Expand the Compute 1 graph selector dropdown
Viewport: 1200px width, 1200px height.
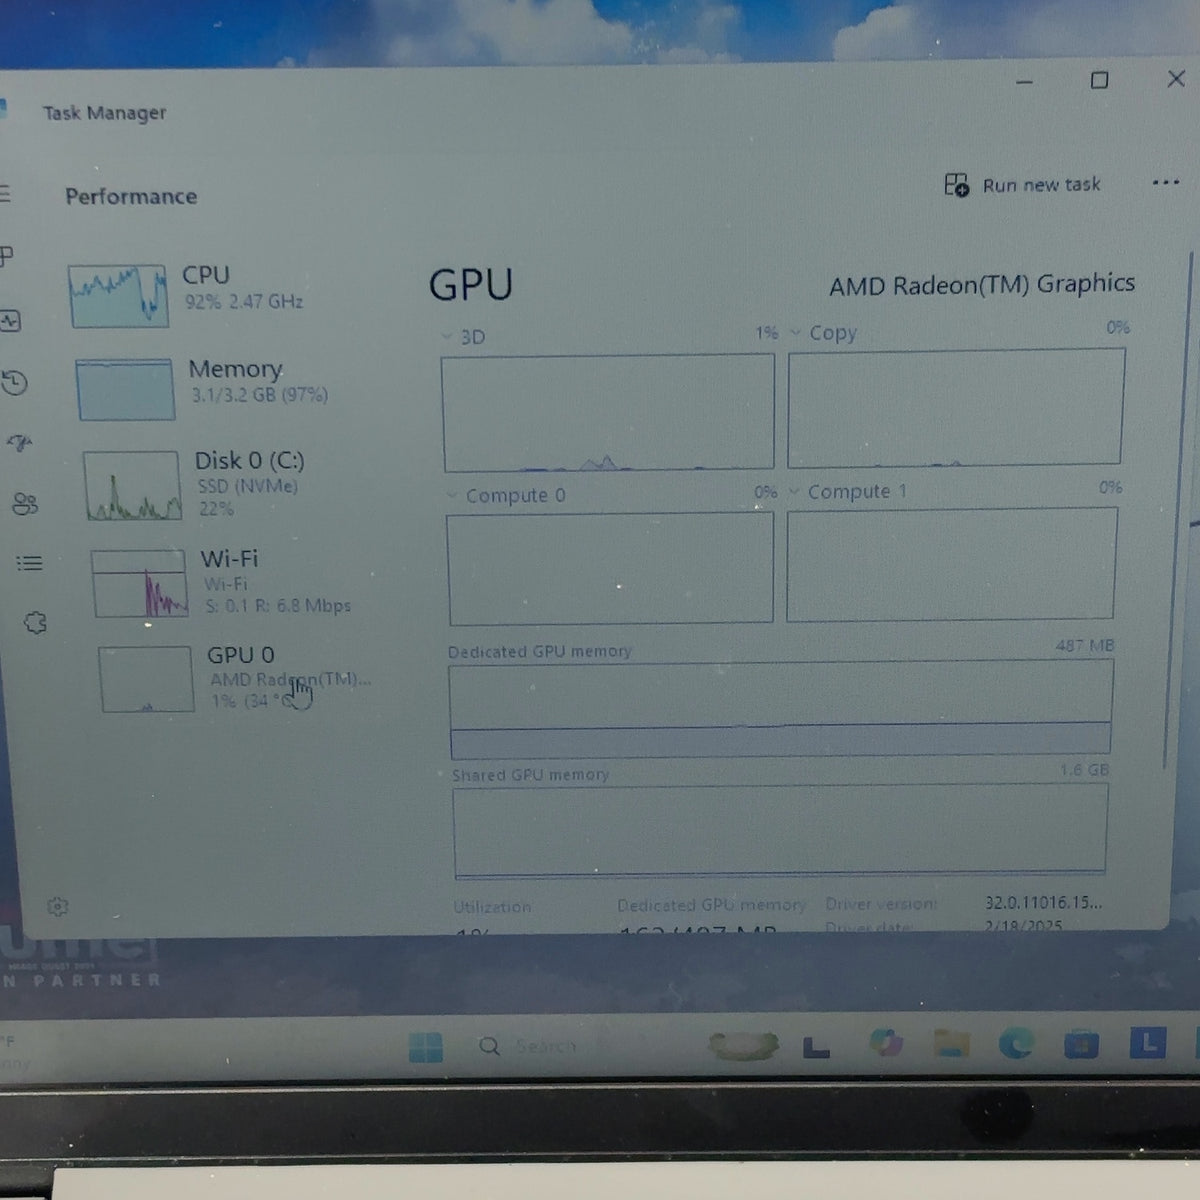tap(795, 492)
